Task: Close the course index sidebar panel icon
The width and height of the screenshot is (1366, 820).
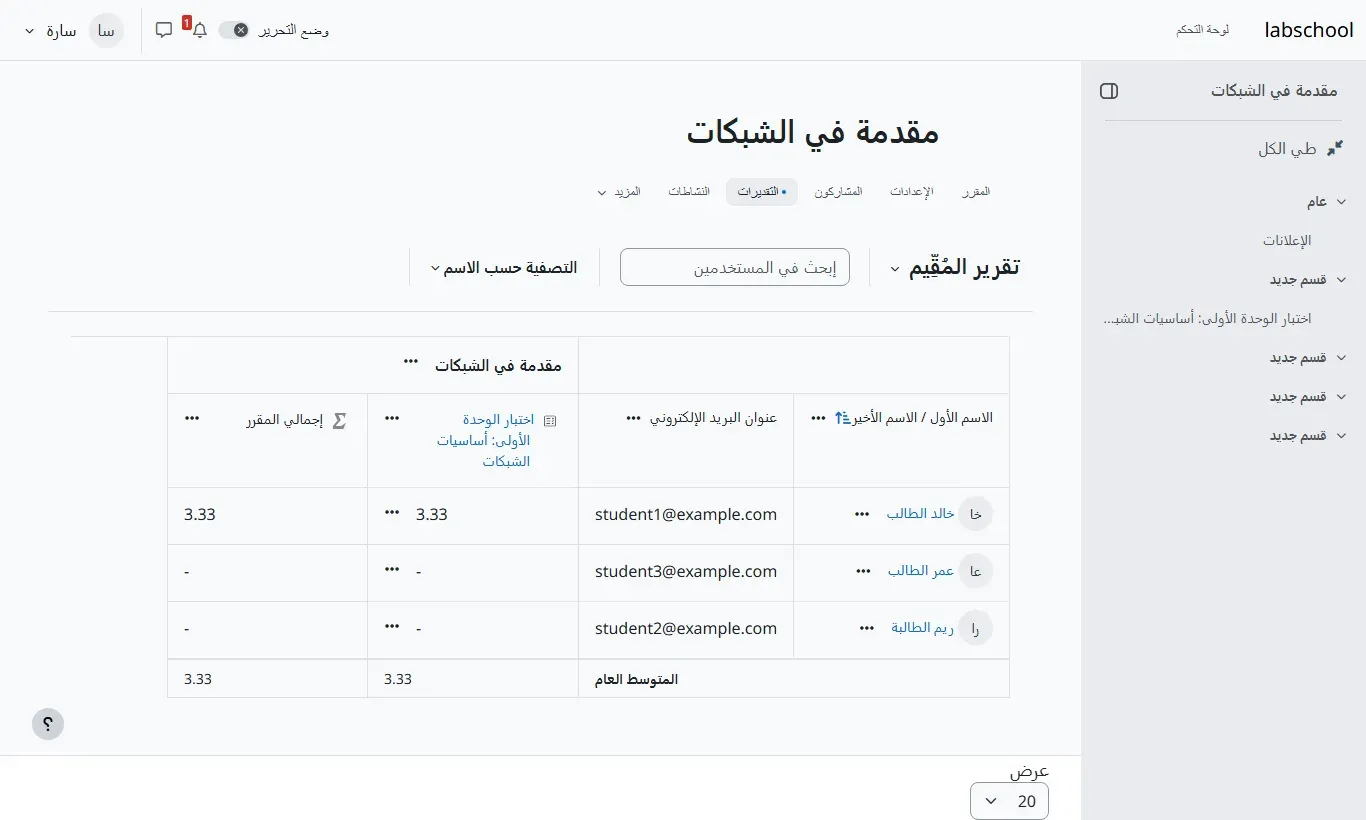Action: (1109, 91)
